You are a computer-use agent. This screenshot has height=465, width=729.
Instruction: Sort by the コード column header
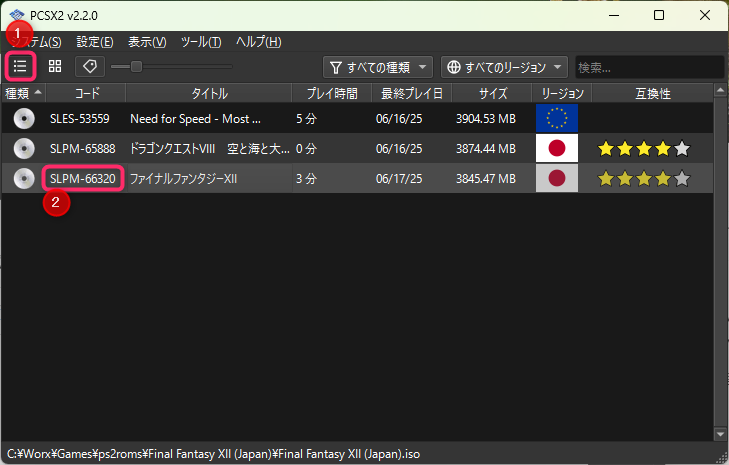tap(86, 93)
